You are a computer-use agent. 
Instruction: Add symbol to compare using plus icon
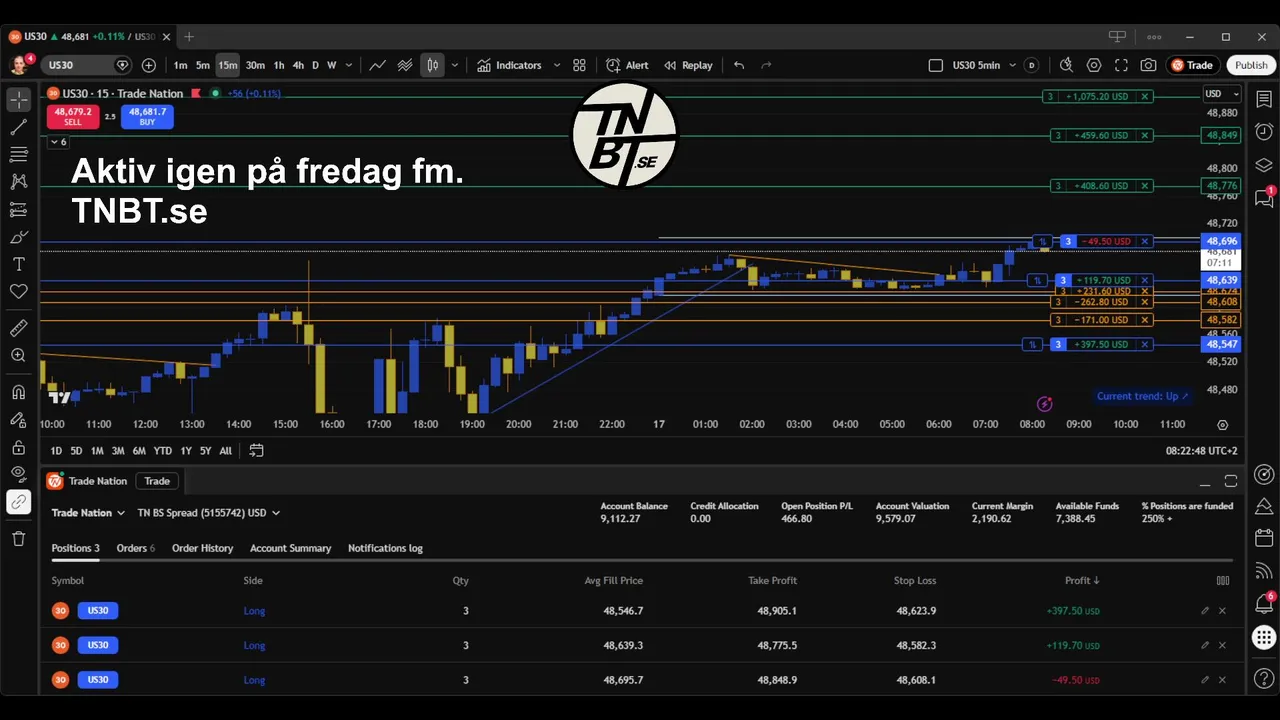tap(149, 65)
